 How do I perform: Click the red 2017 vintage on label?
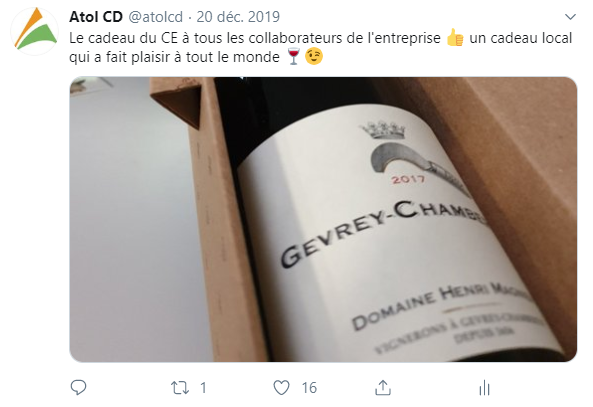pyautogui.click(x=408, y=179)
